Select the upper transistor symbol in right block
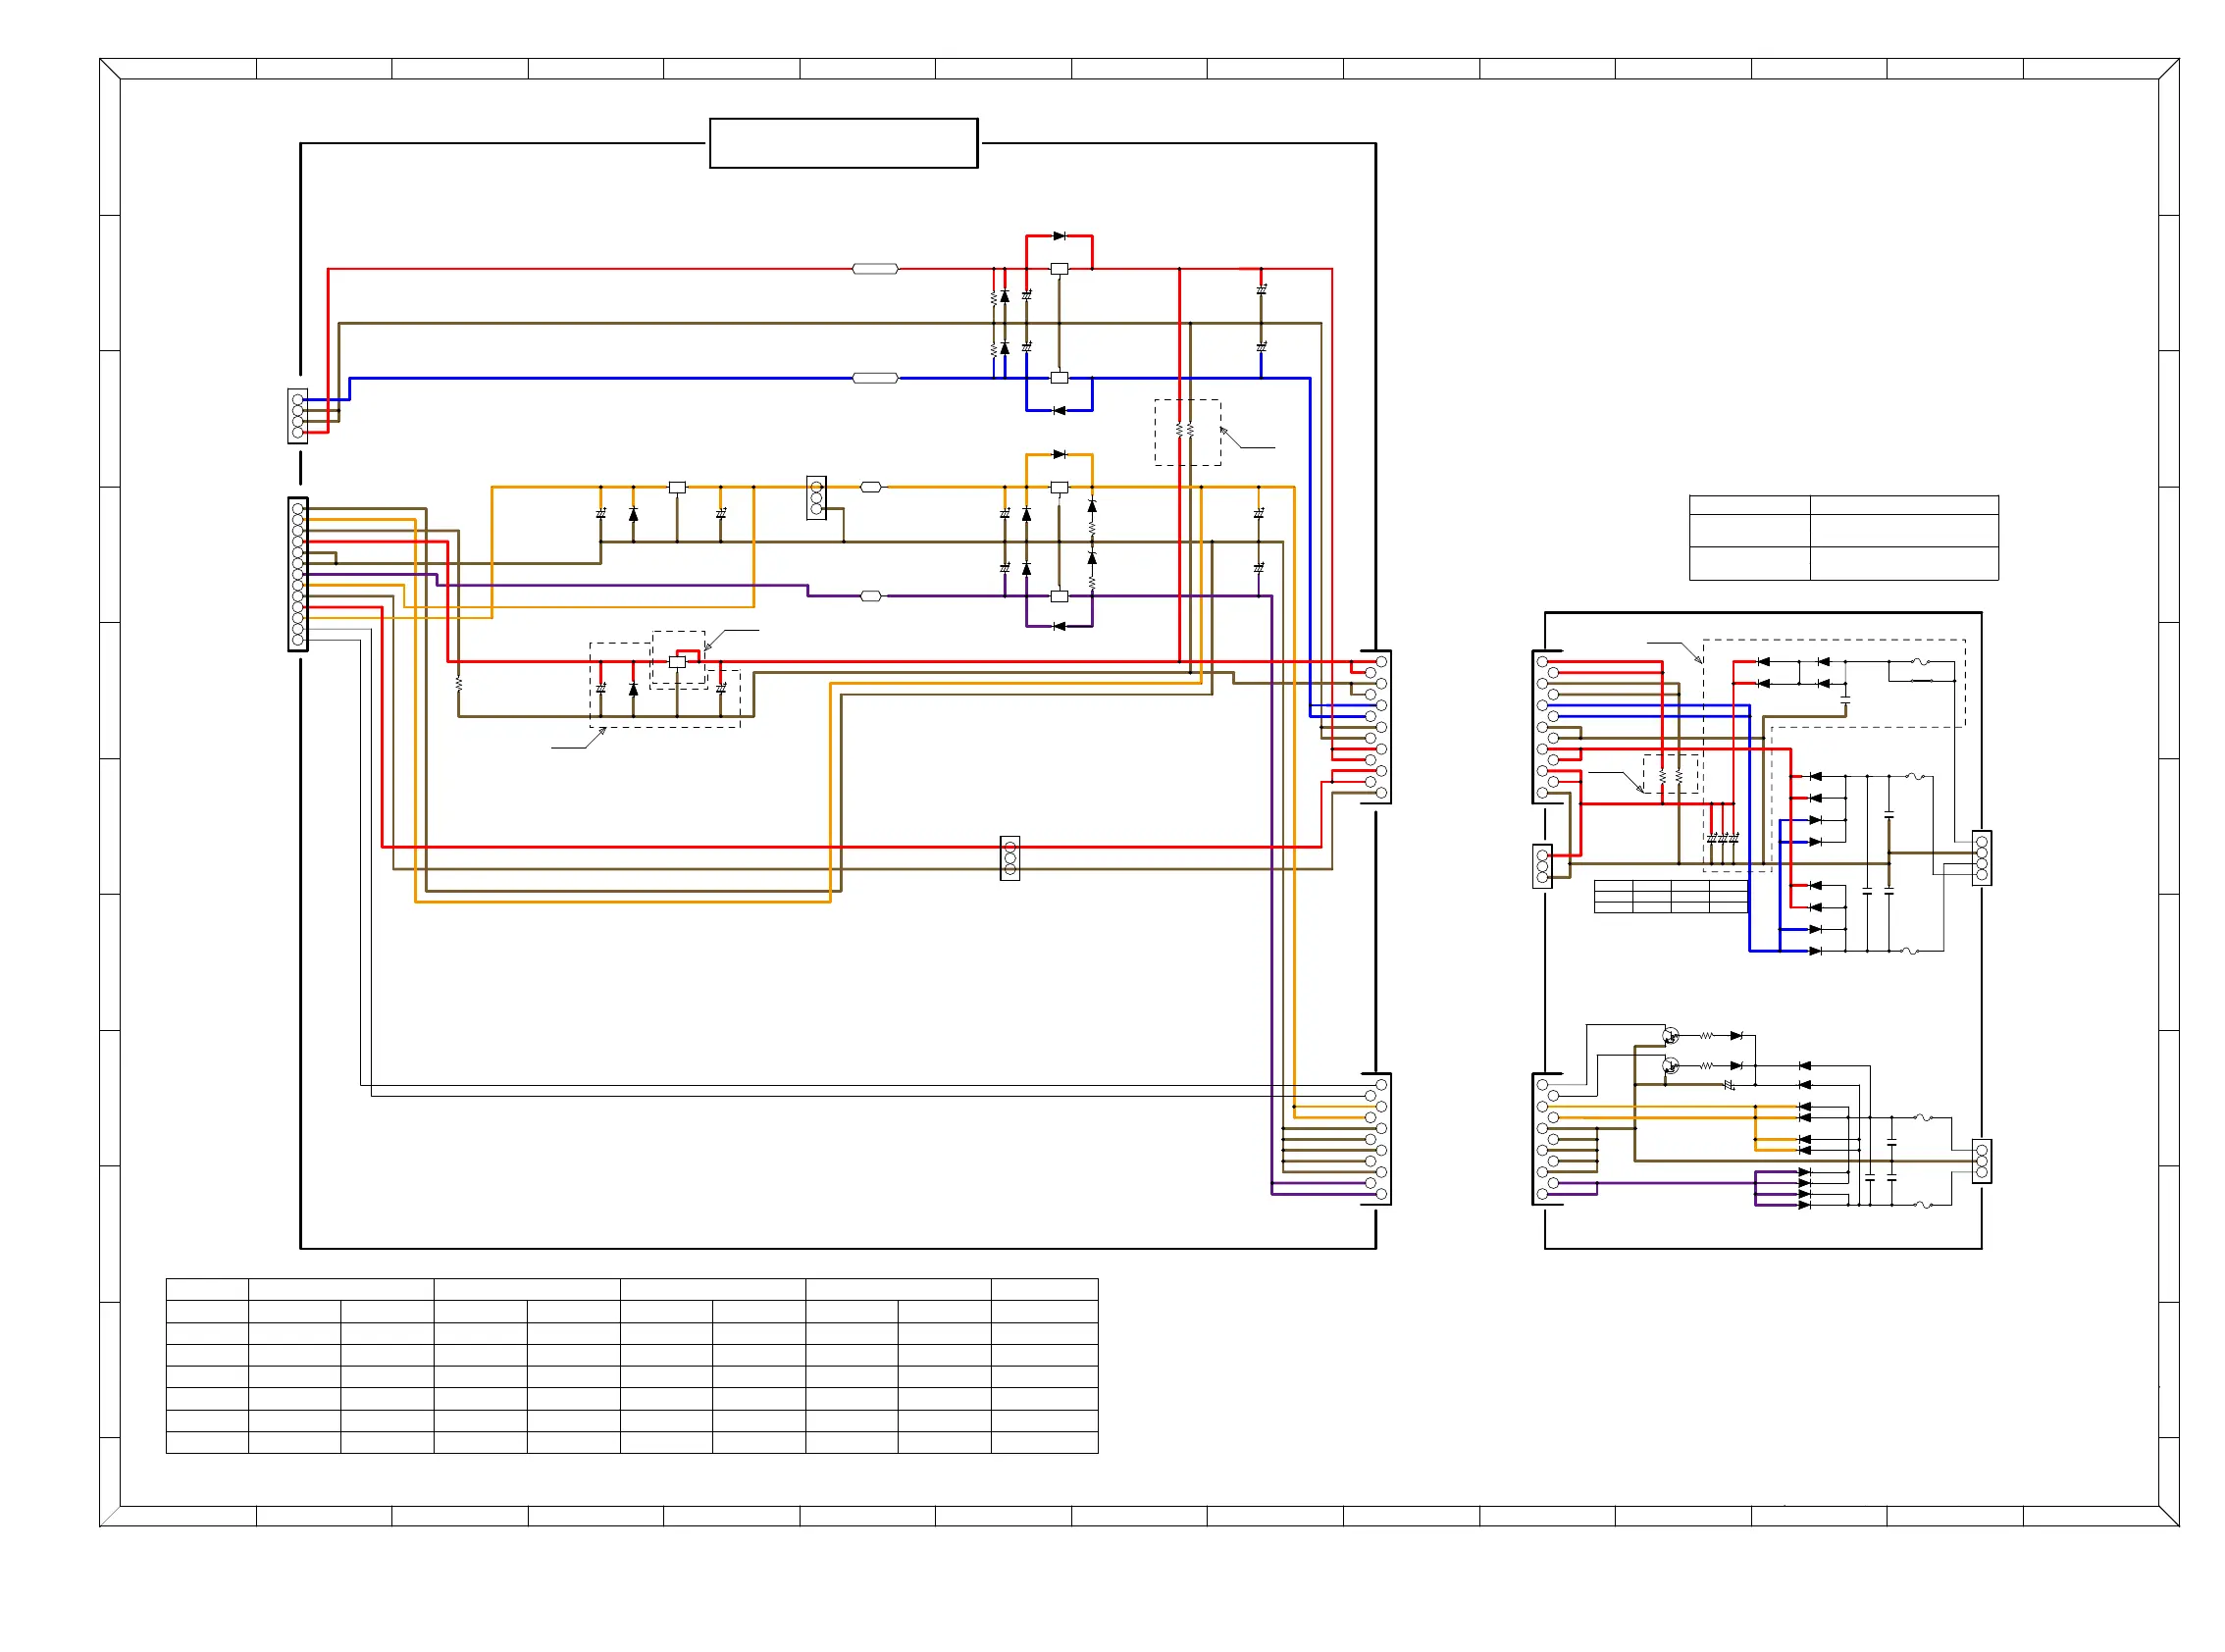 tap(1670, 1036)
